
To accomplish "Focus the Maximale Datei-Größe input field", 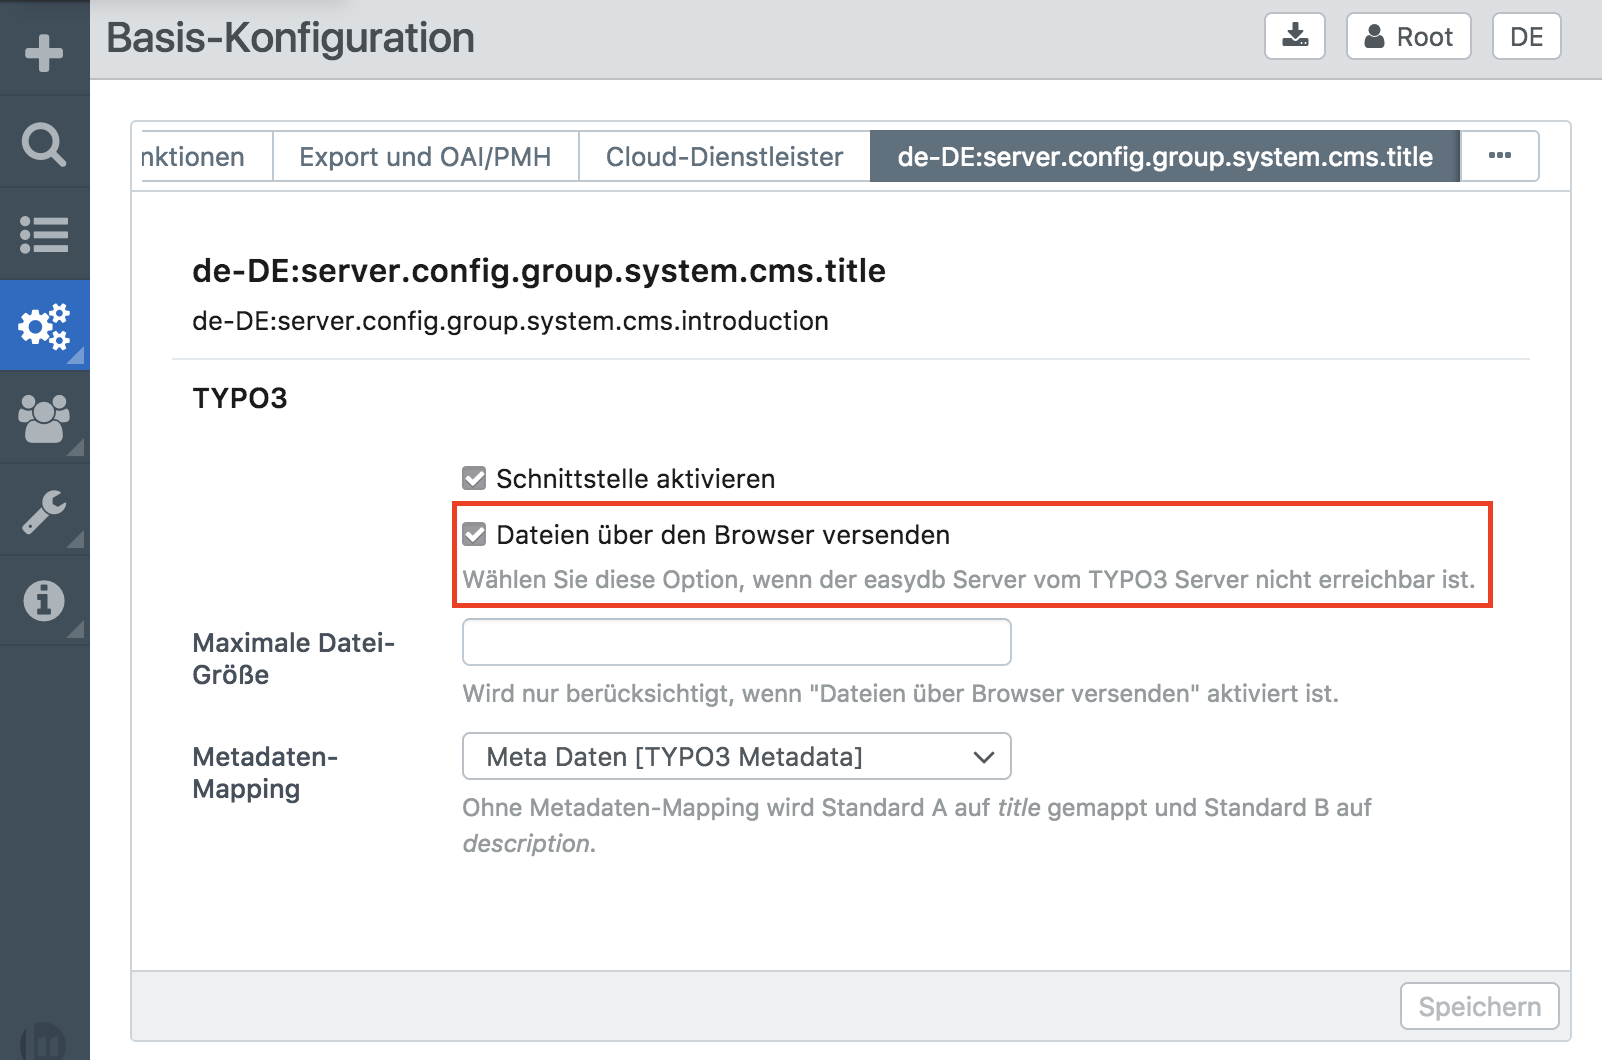I will click(x=737, y=642).
